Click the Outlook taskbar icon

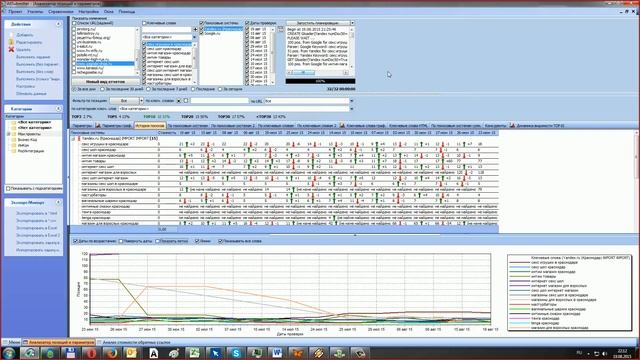point(132,353)
